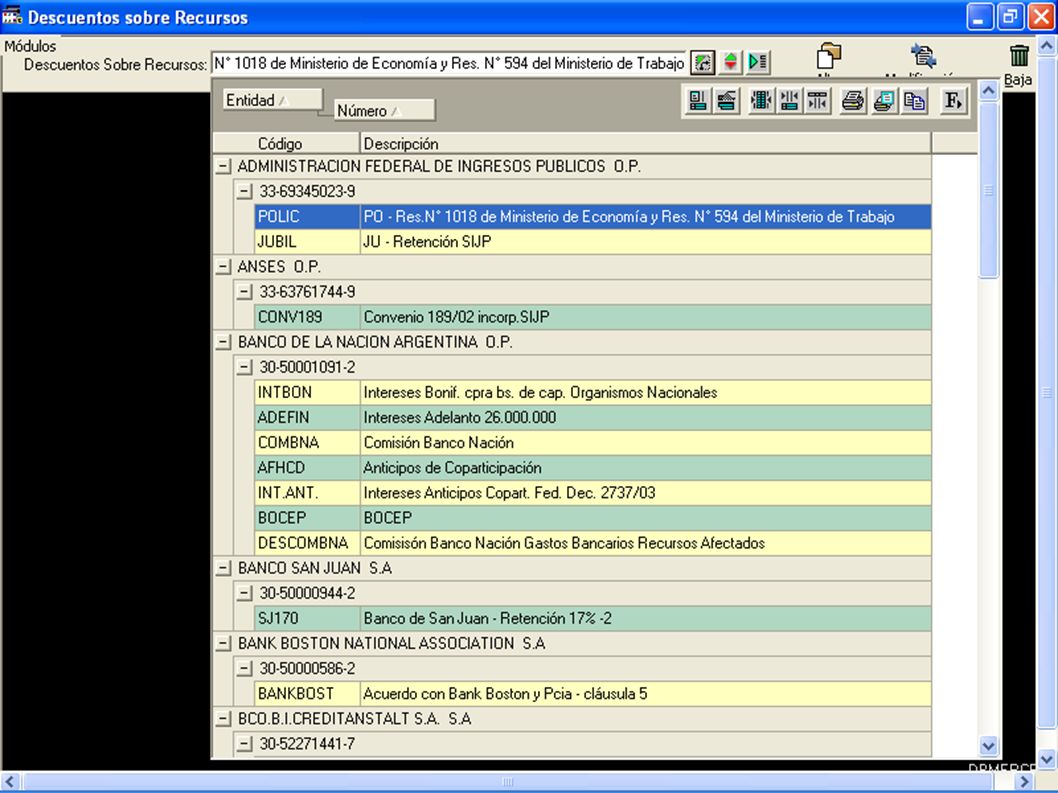Click the copy documents icon in grid toolbar
The image size is (1058, 793).
(914, 101)
